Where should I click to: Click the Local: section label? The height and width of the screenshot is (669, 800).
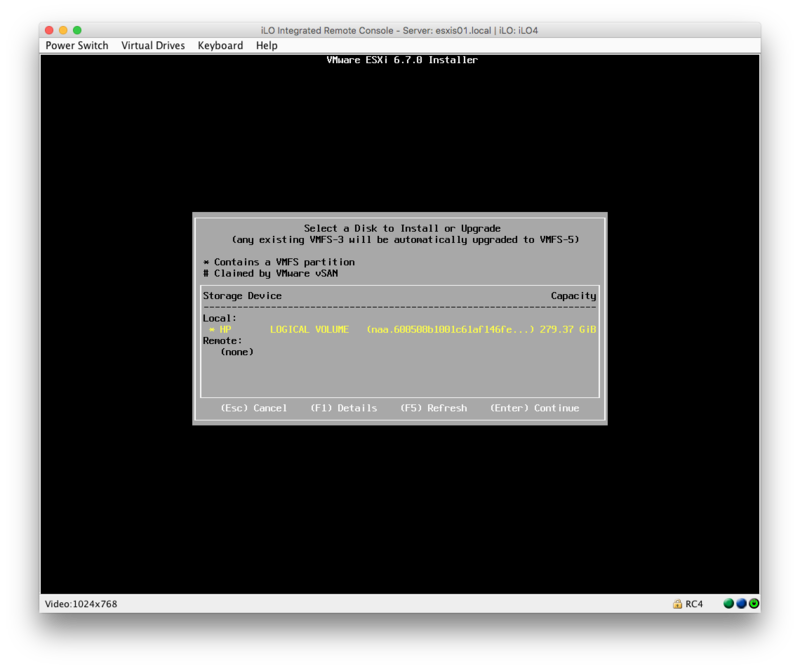pyautogui.click(x=219, y=318)
